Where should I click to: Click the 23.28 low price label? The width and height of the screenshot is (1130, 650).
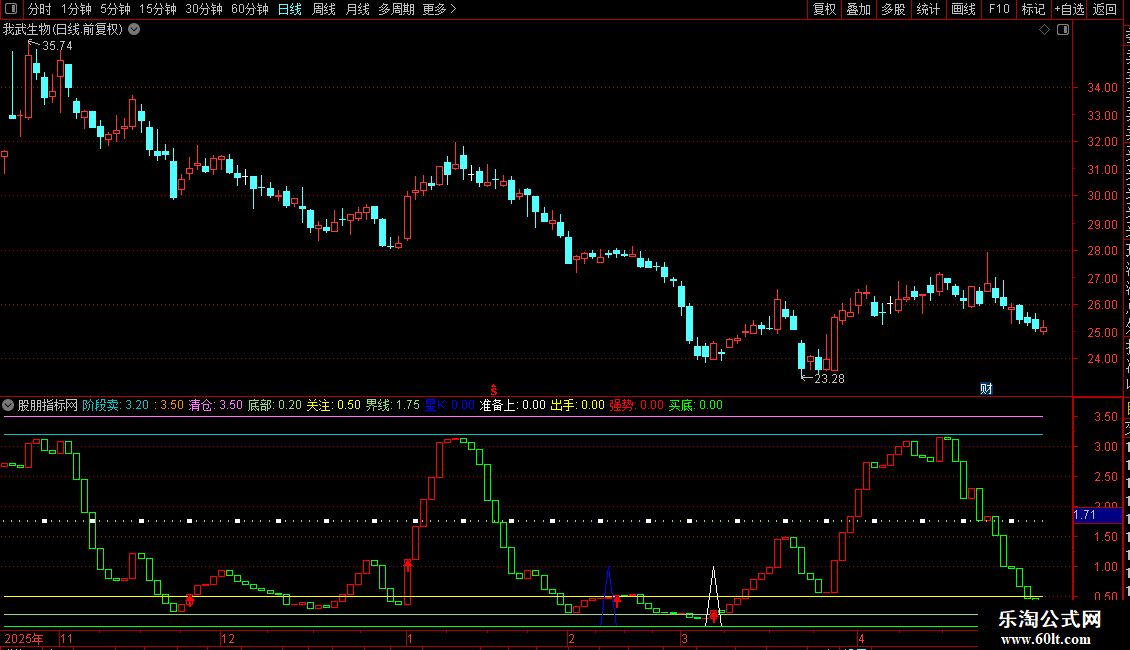[829, 378]
